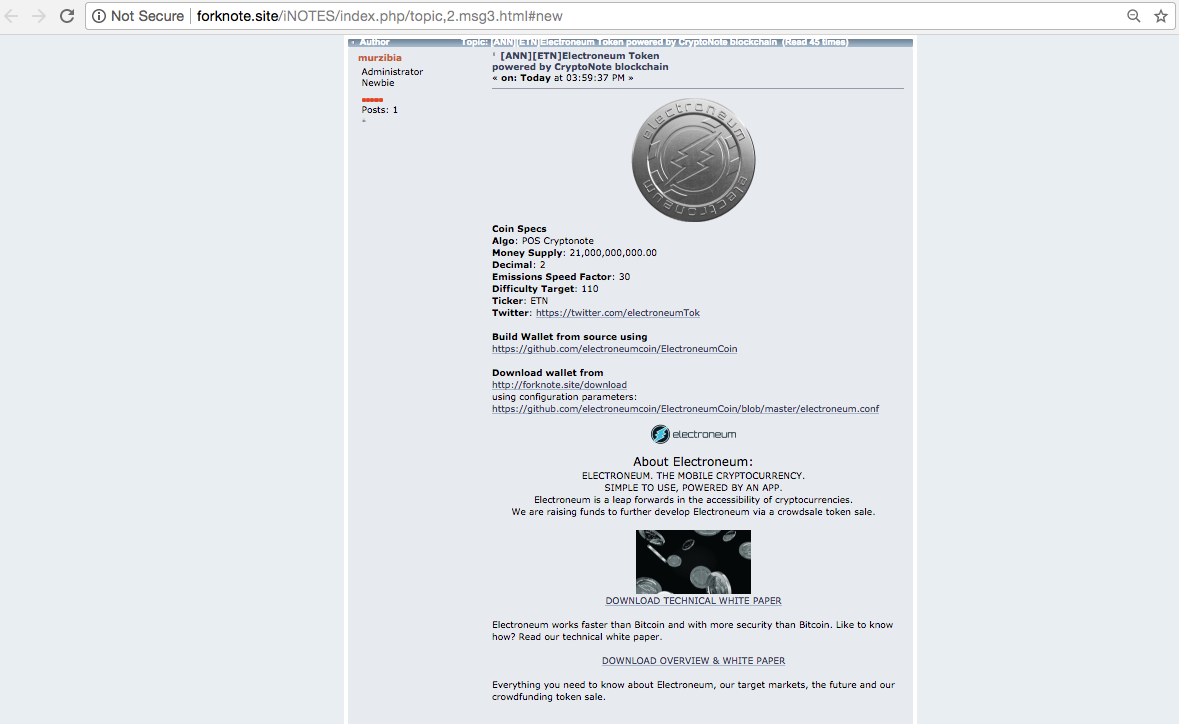The image size is (1179, 724).
Task: Click the zoom magnifier icon in address bar
Action: click(x=1133, y=16)
